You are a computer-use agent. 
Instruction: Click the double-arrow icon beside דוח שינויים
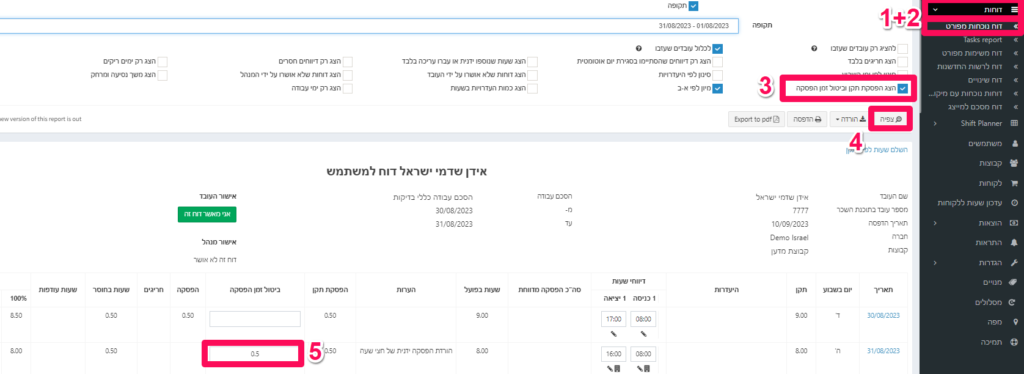pyautogui.click(x=1016, y=80)
